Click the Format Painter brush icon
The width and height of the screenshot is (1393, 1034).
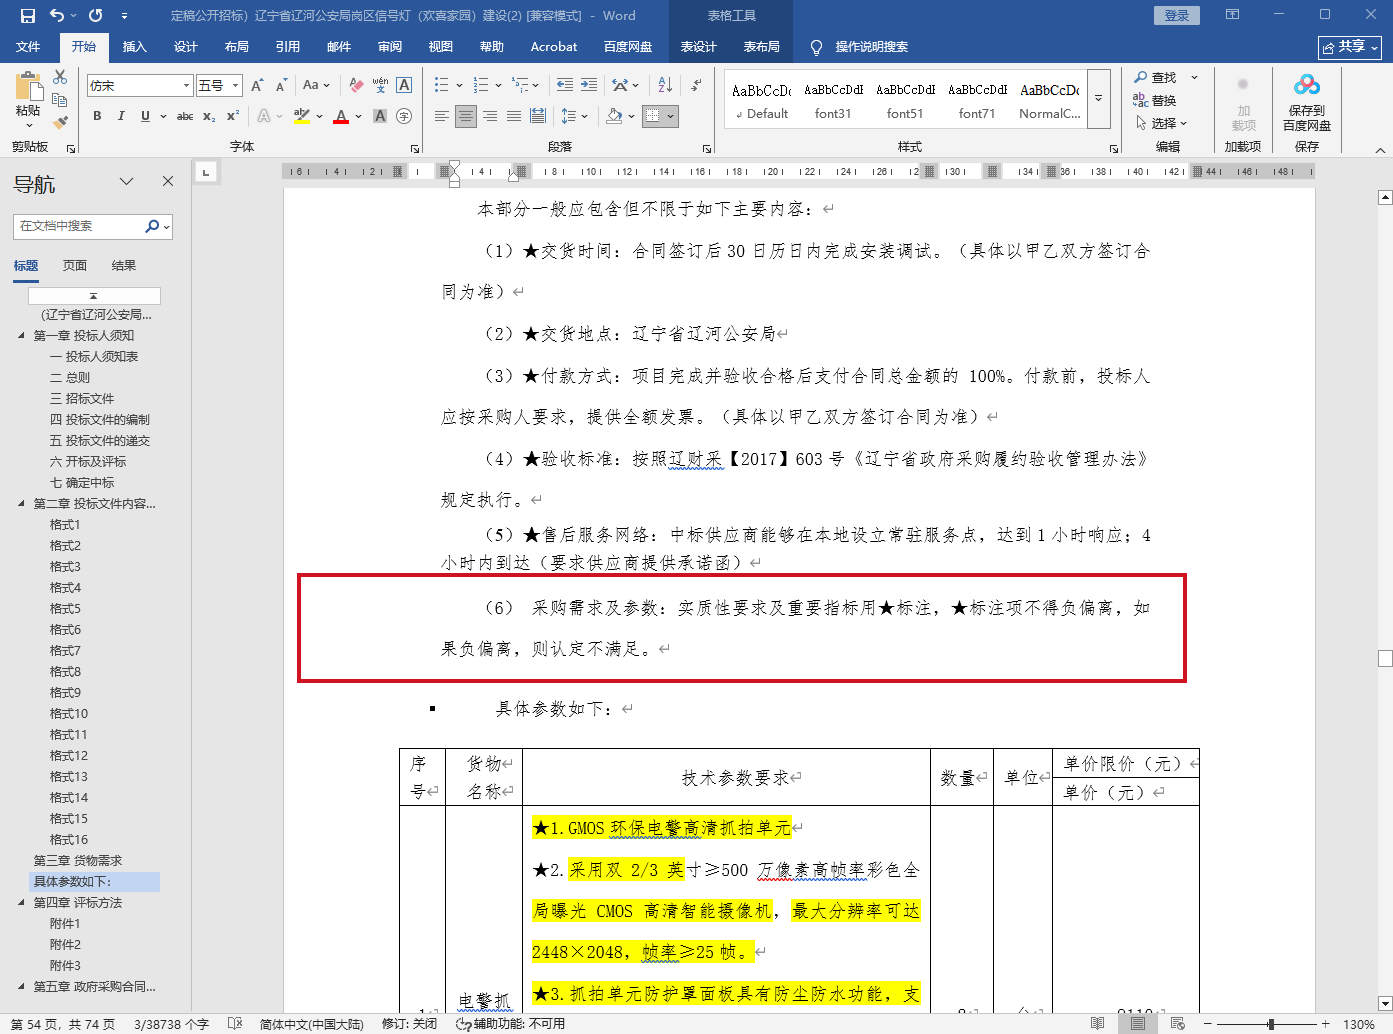point(60,122)
